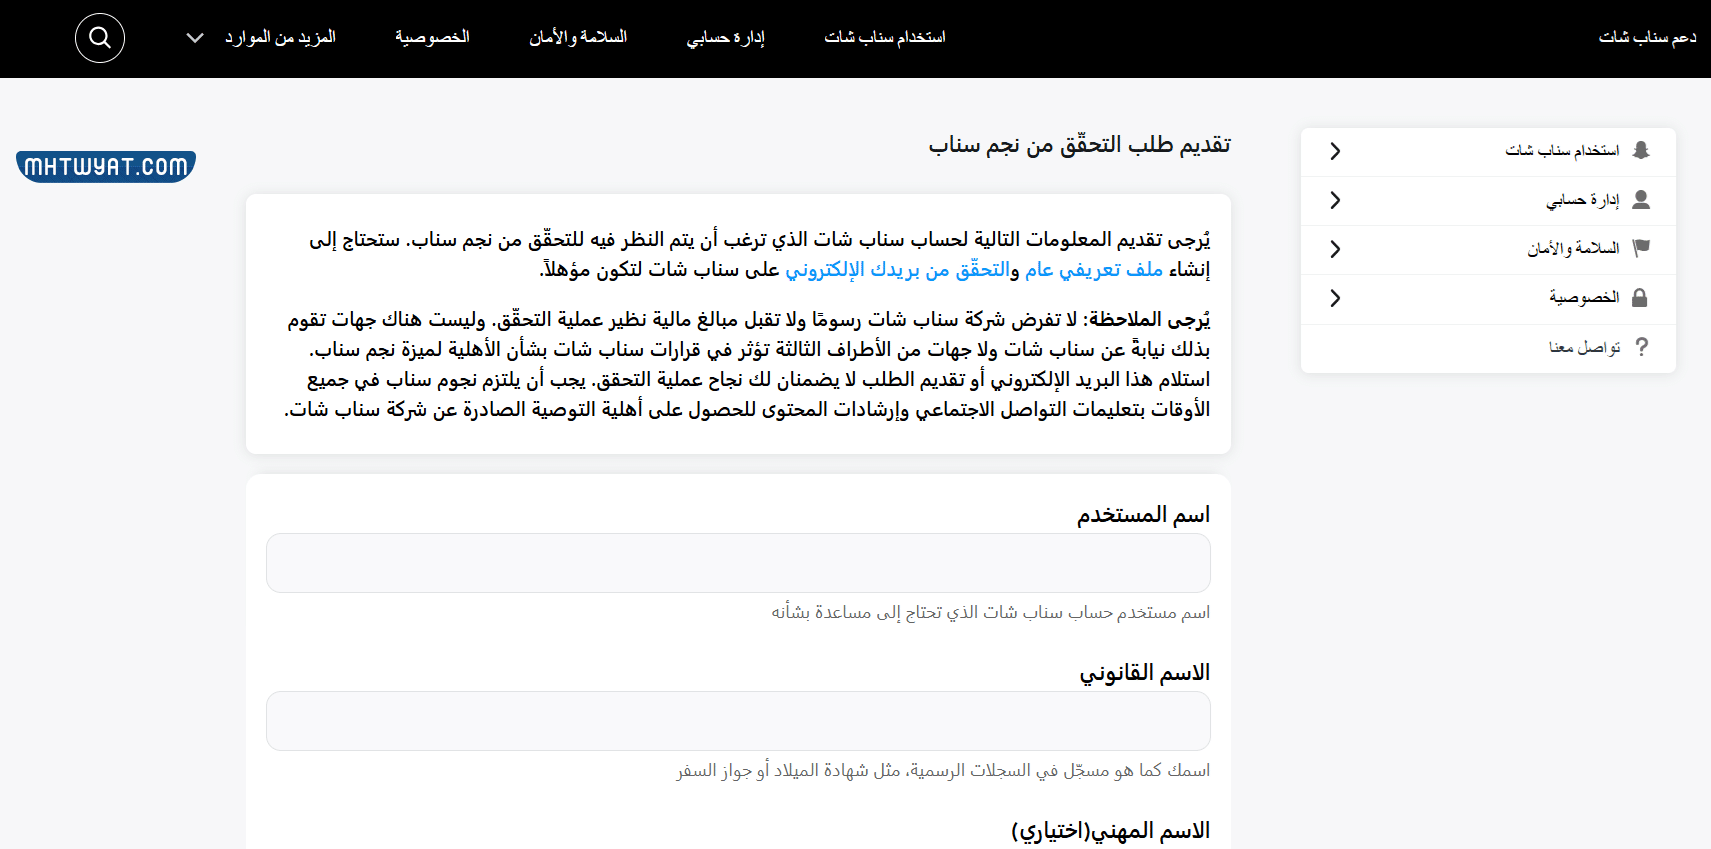Click the Snapchat ghost icon in sidebar
The width and height of the screenshot is (1711, 849).
tap(1640, 150)
